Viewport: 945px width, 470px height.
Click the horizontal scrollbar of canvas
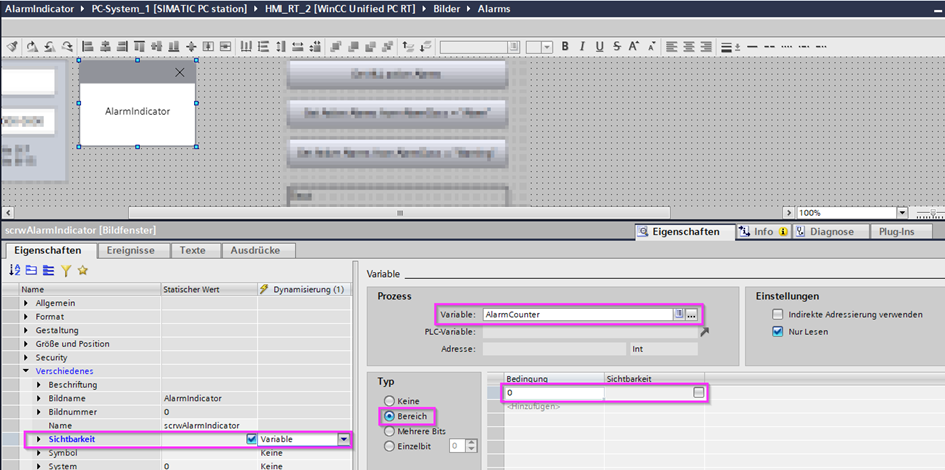pos(400,213)
